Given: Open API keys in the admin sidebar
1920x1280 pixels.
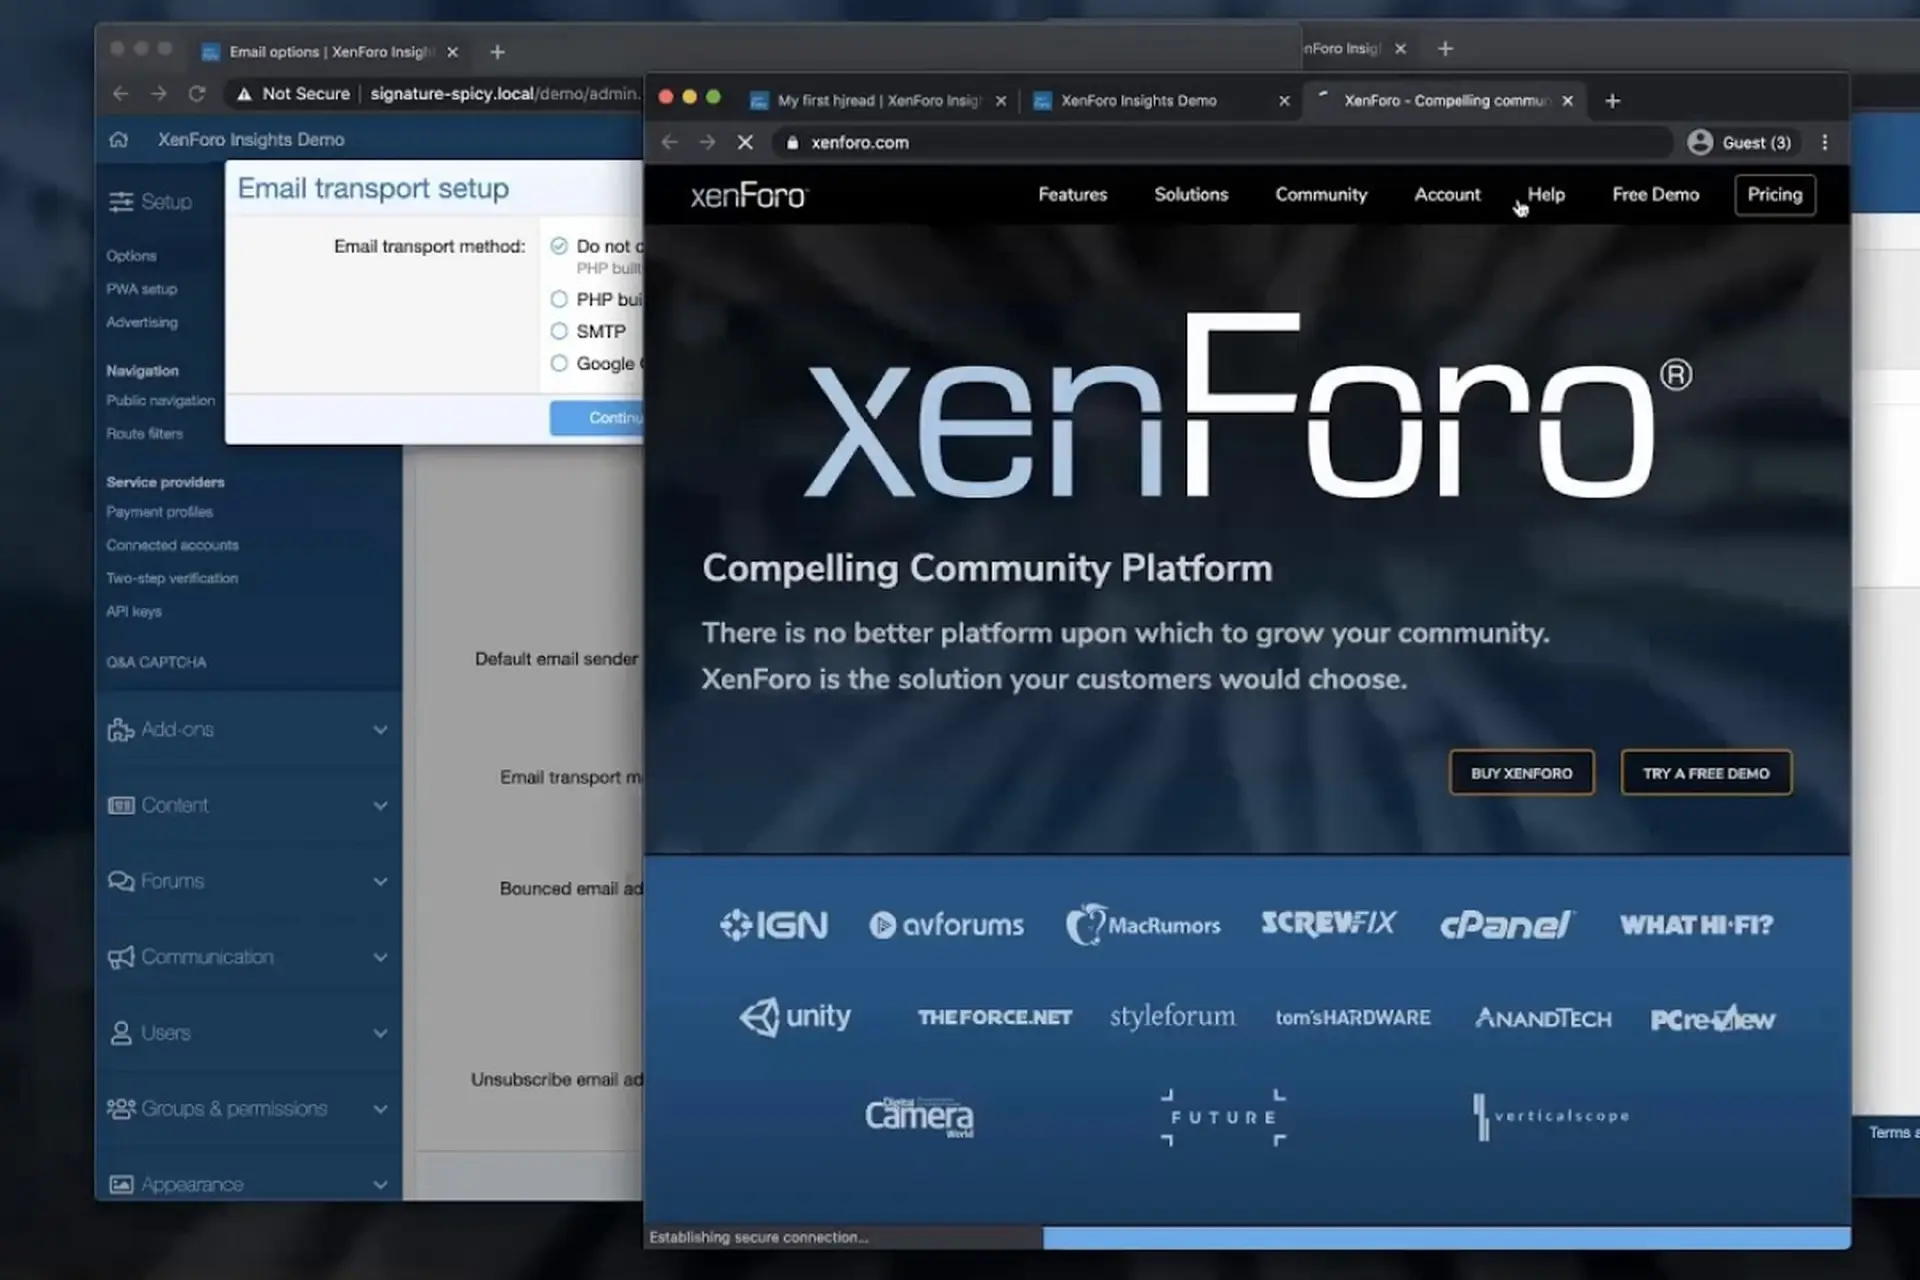Looking at the screenshot, I should 134,612.
